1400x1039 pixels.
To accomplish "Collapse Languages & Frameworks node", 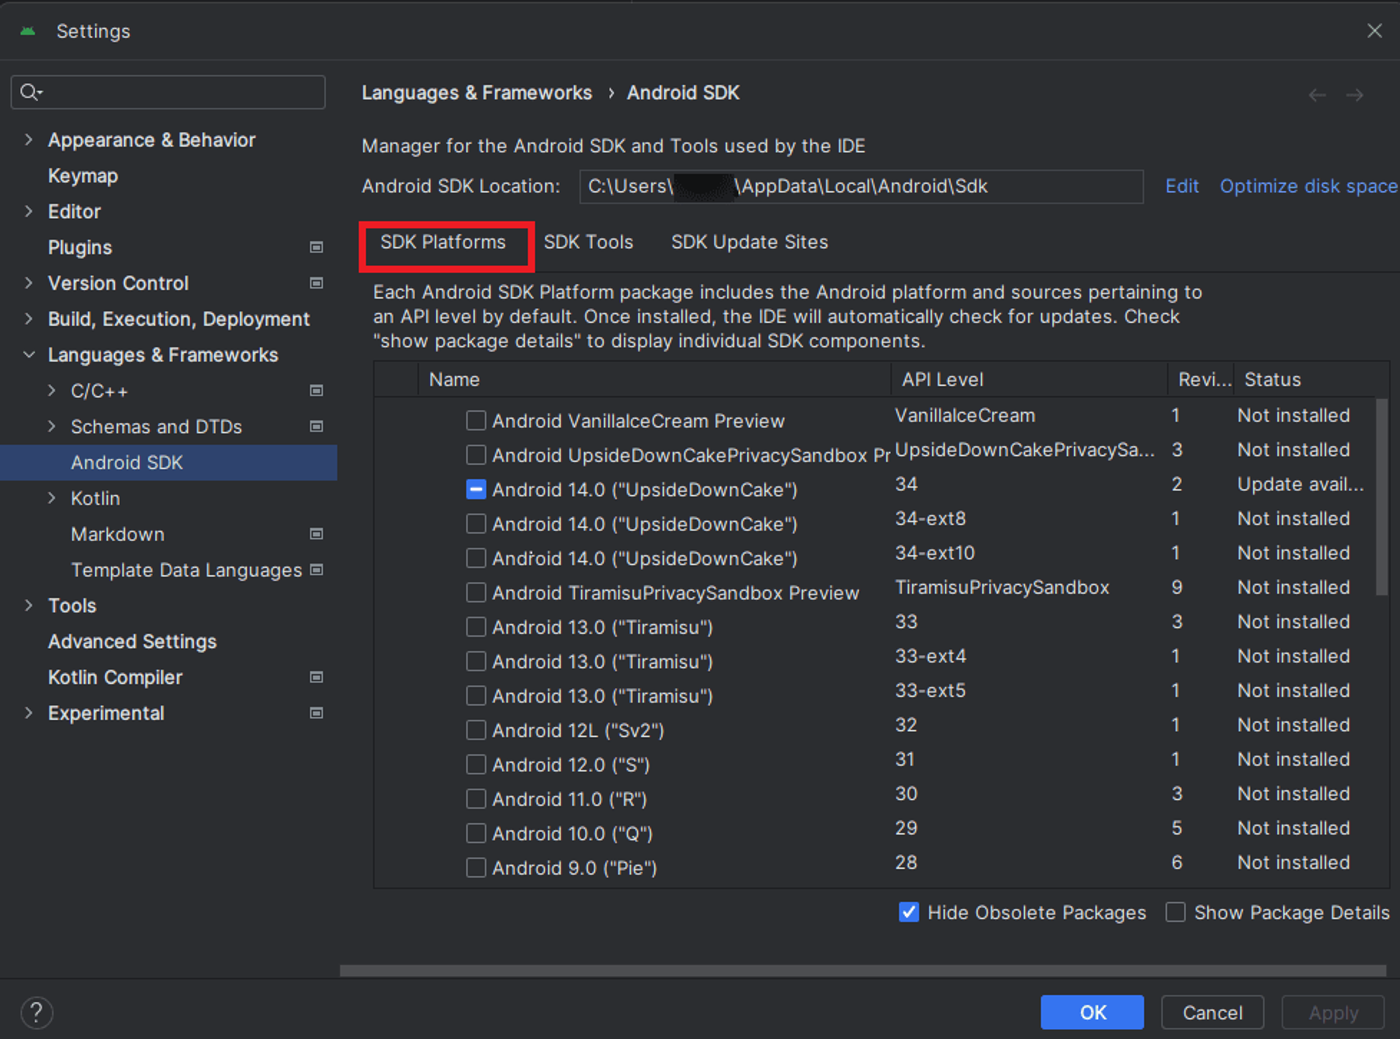I will click(x=28, y=355).
